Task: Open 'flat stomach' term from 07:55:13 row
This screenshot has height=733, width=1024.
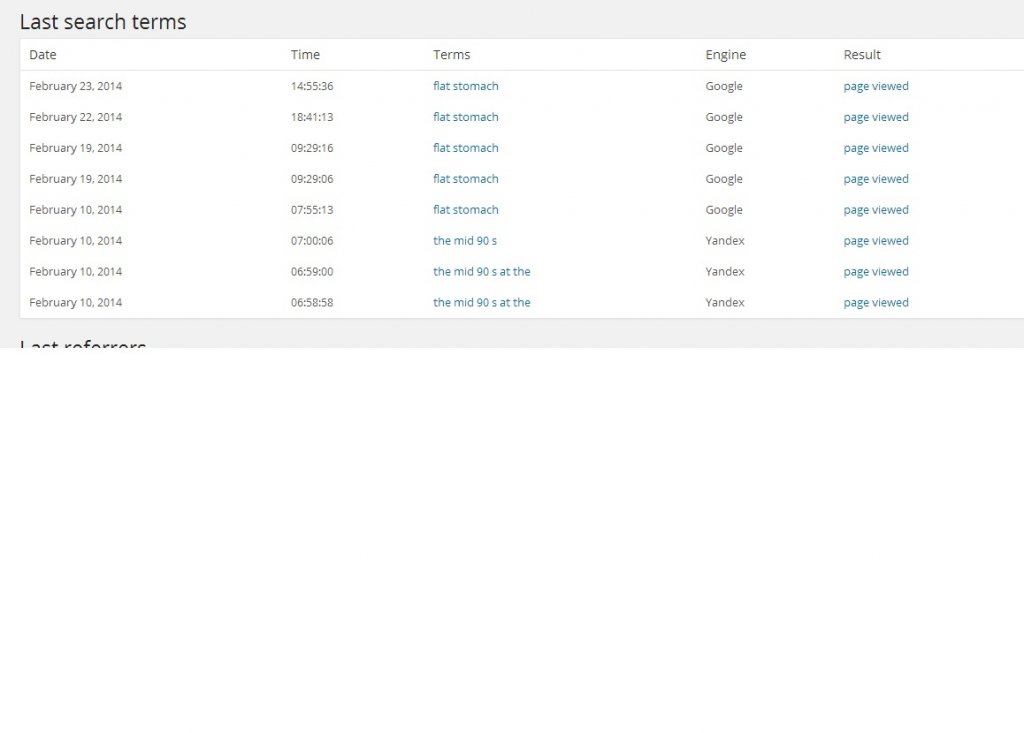Action: tap(466, 210)
